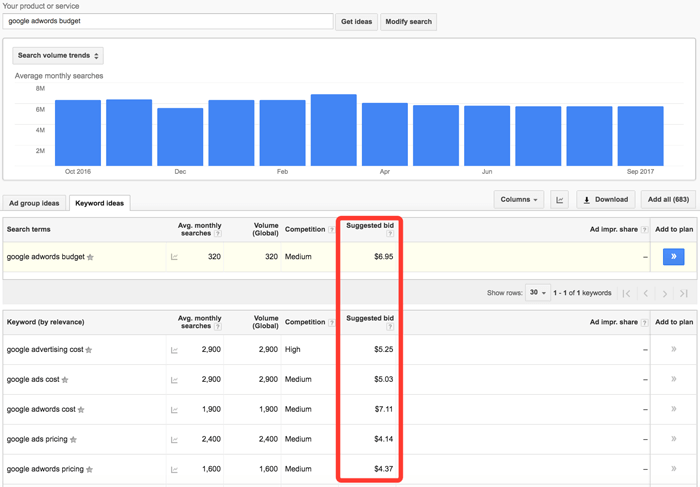Open the Columns dropdown
This screenshot has width=700, height=487.
point(519,200)
